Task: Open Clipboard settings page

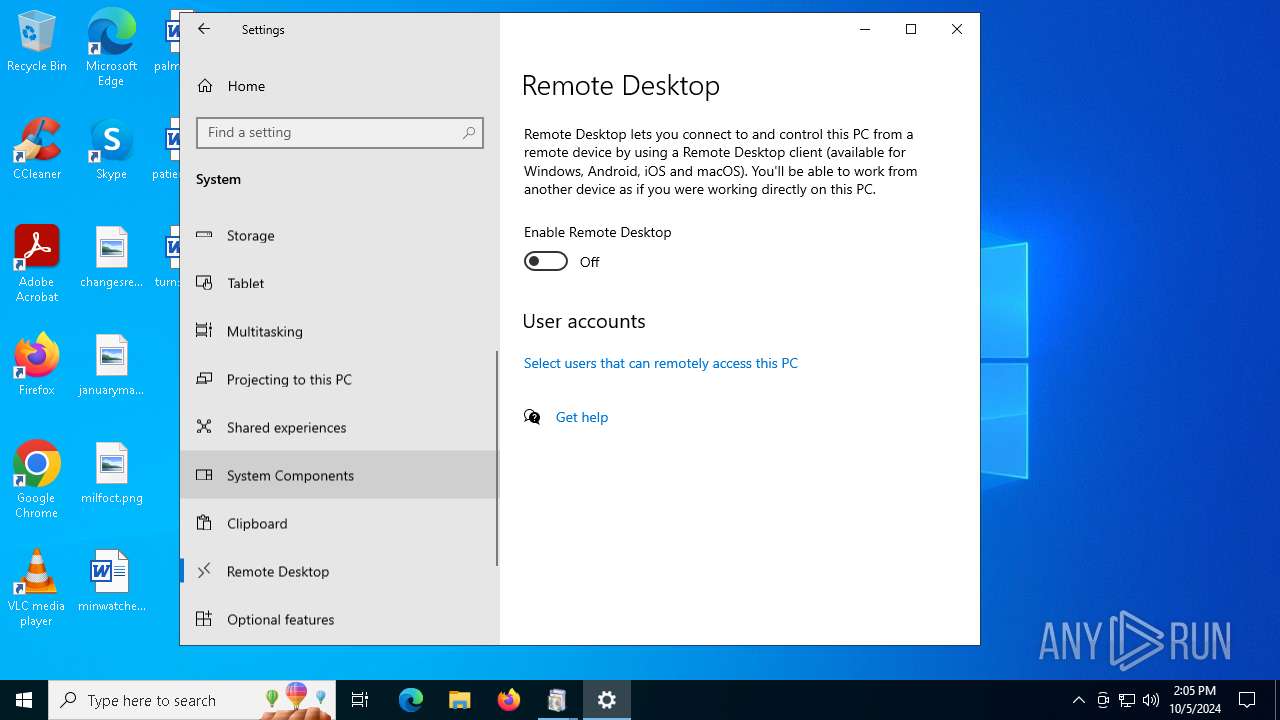Action: (339, 523)
